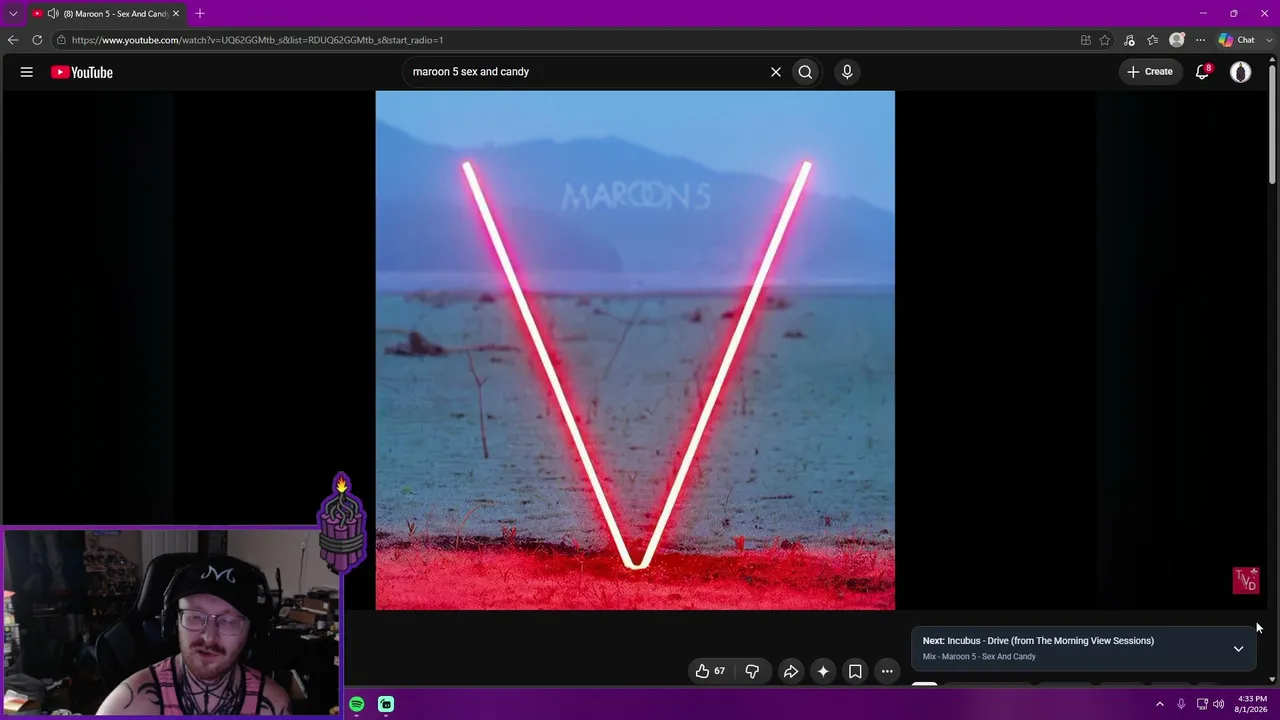Screen dimensions: 1280x720
Task: Show hidden system tray icons
Action: point(1160,705)
